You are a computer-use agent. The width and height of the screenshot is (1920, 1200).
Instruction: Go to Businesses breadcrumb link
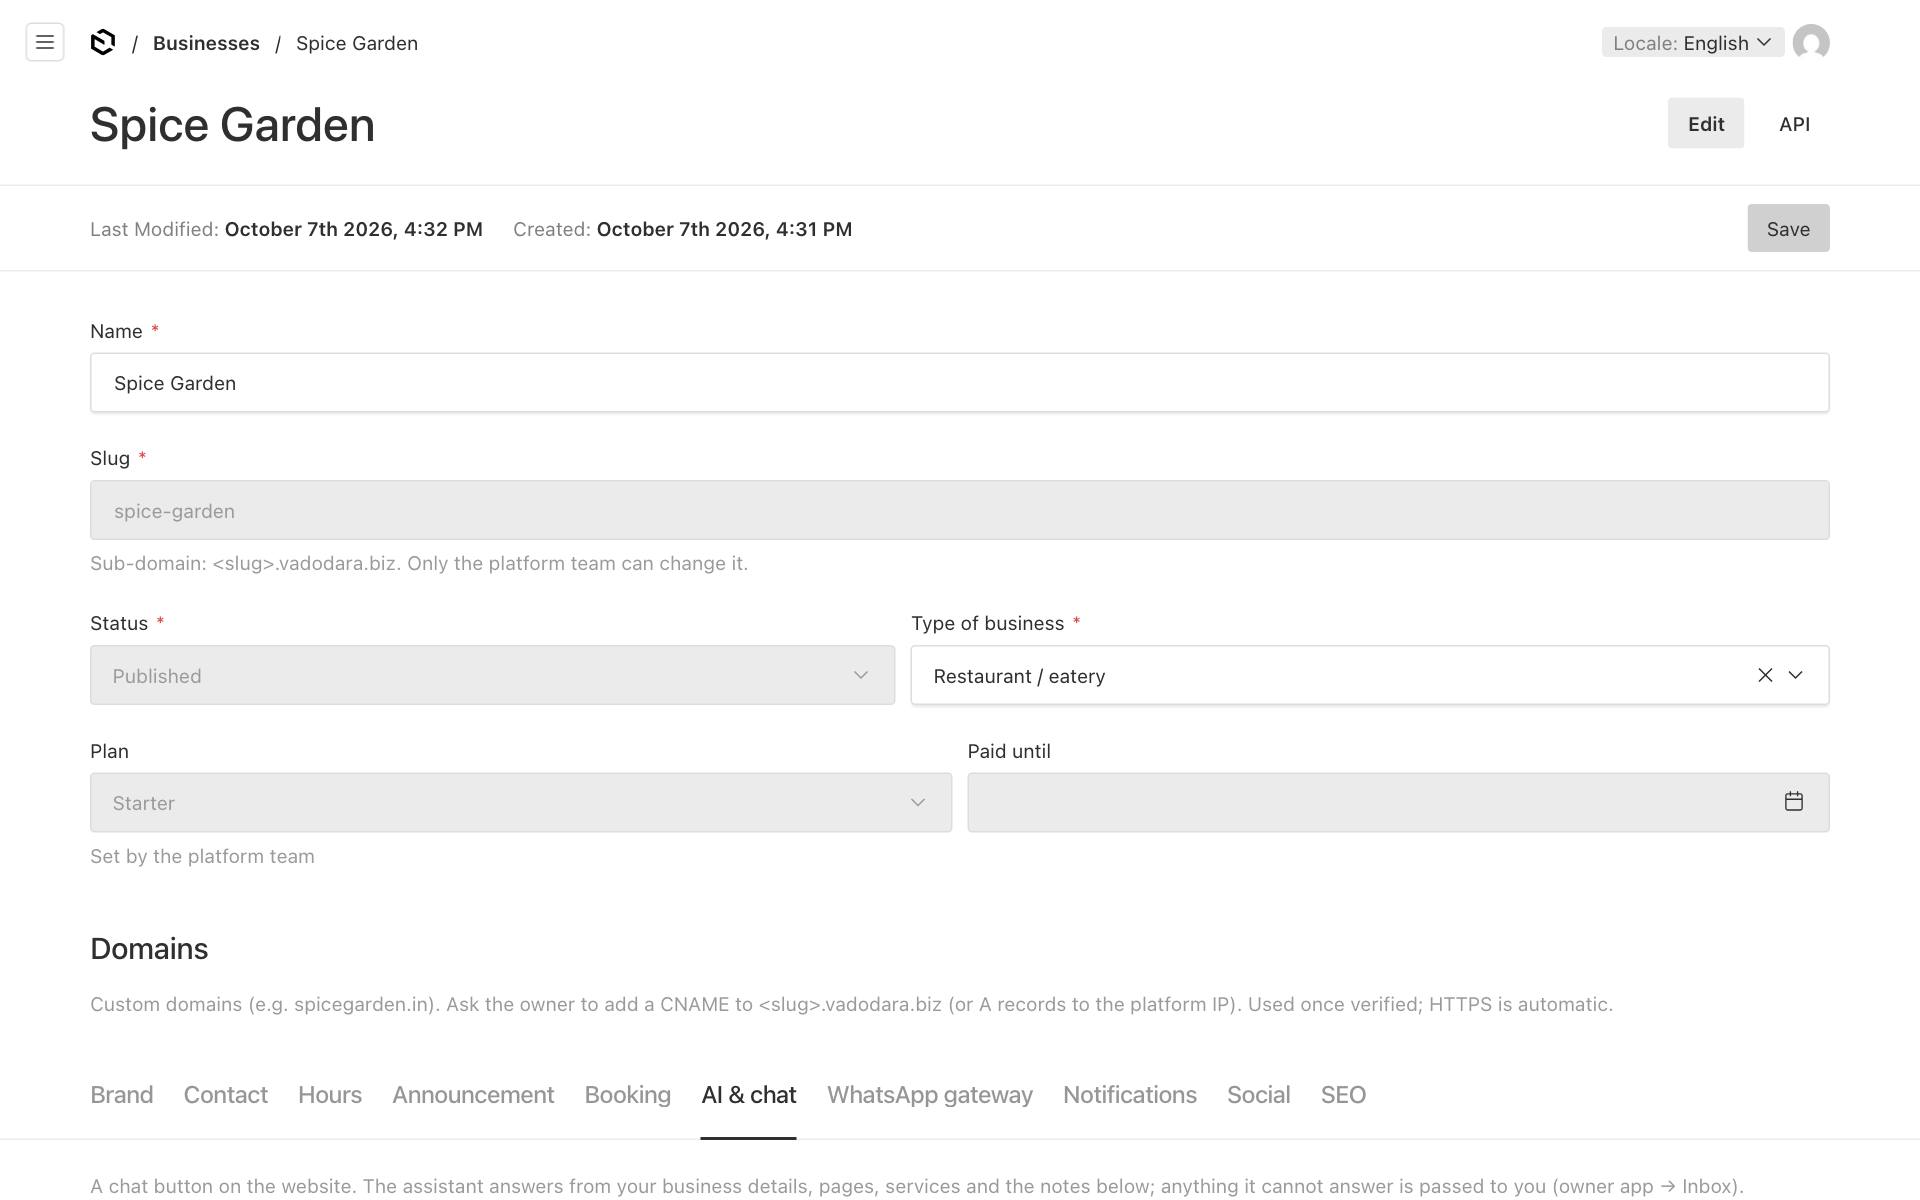(206, 43)
